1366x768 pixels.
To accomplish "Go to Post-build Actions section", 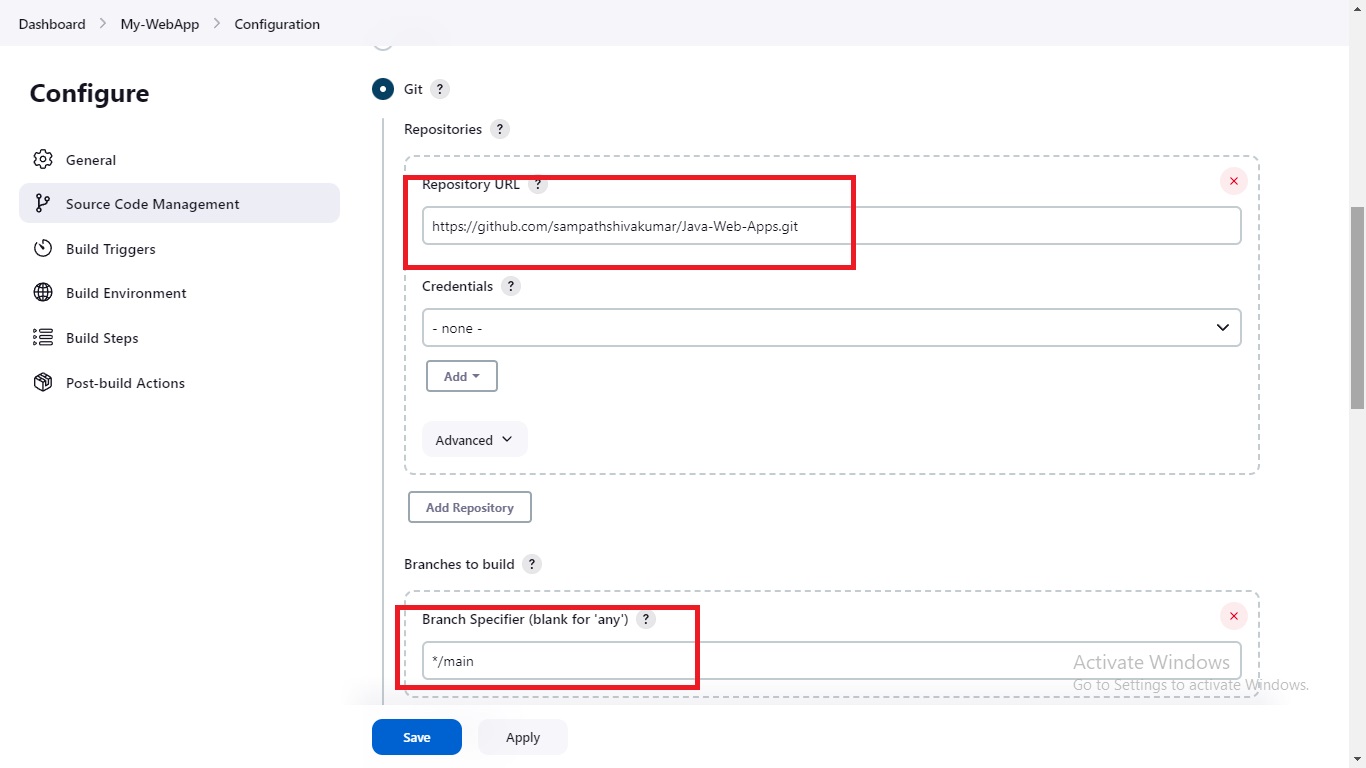I will (x=179, y=383).
